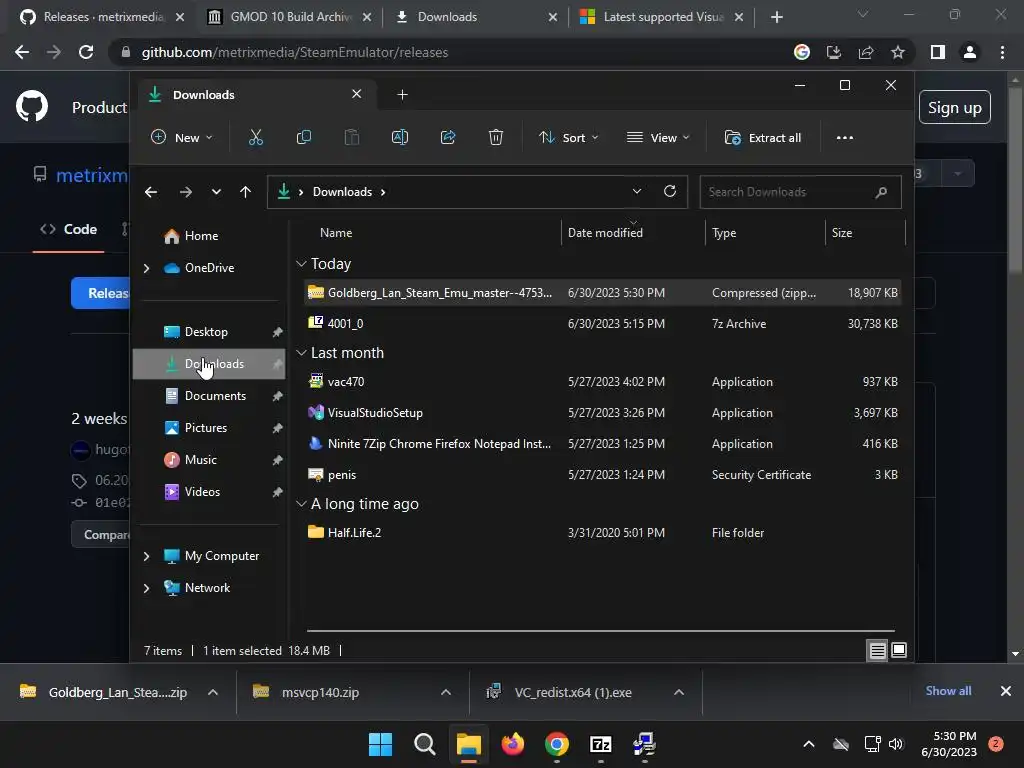Switch to Releases metrixmedia tab
The image size is (1024, 768).
(103, 17)
